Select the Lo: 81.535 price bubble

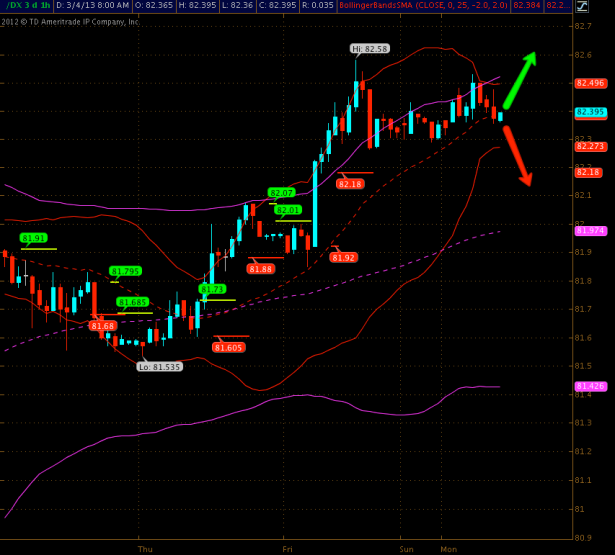point(159,366)
